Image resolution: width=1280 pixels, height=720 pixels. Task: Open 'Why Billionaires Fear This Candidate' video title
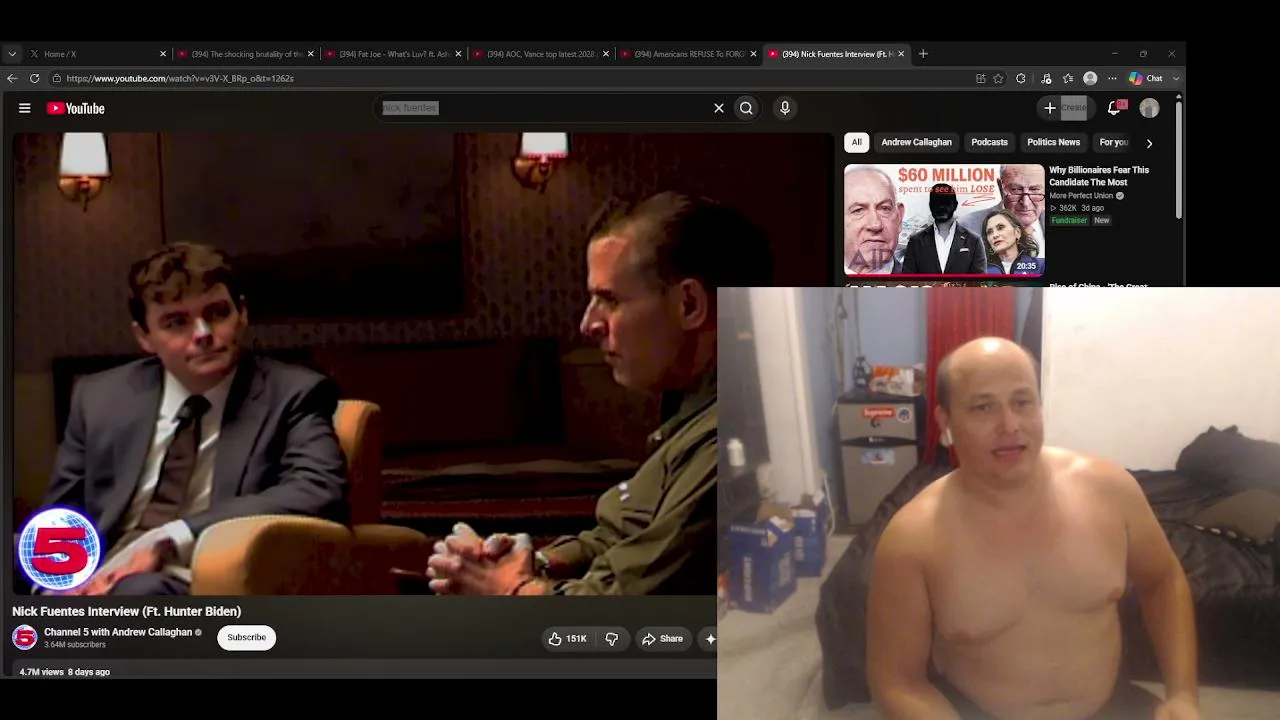1099,176
